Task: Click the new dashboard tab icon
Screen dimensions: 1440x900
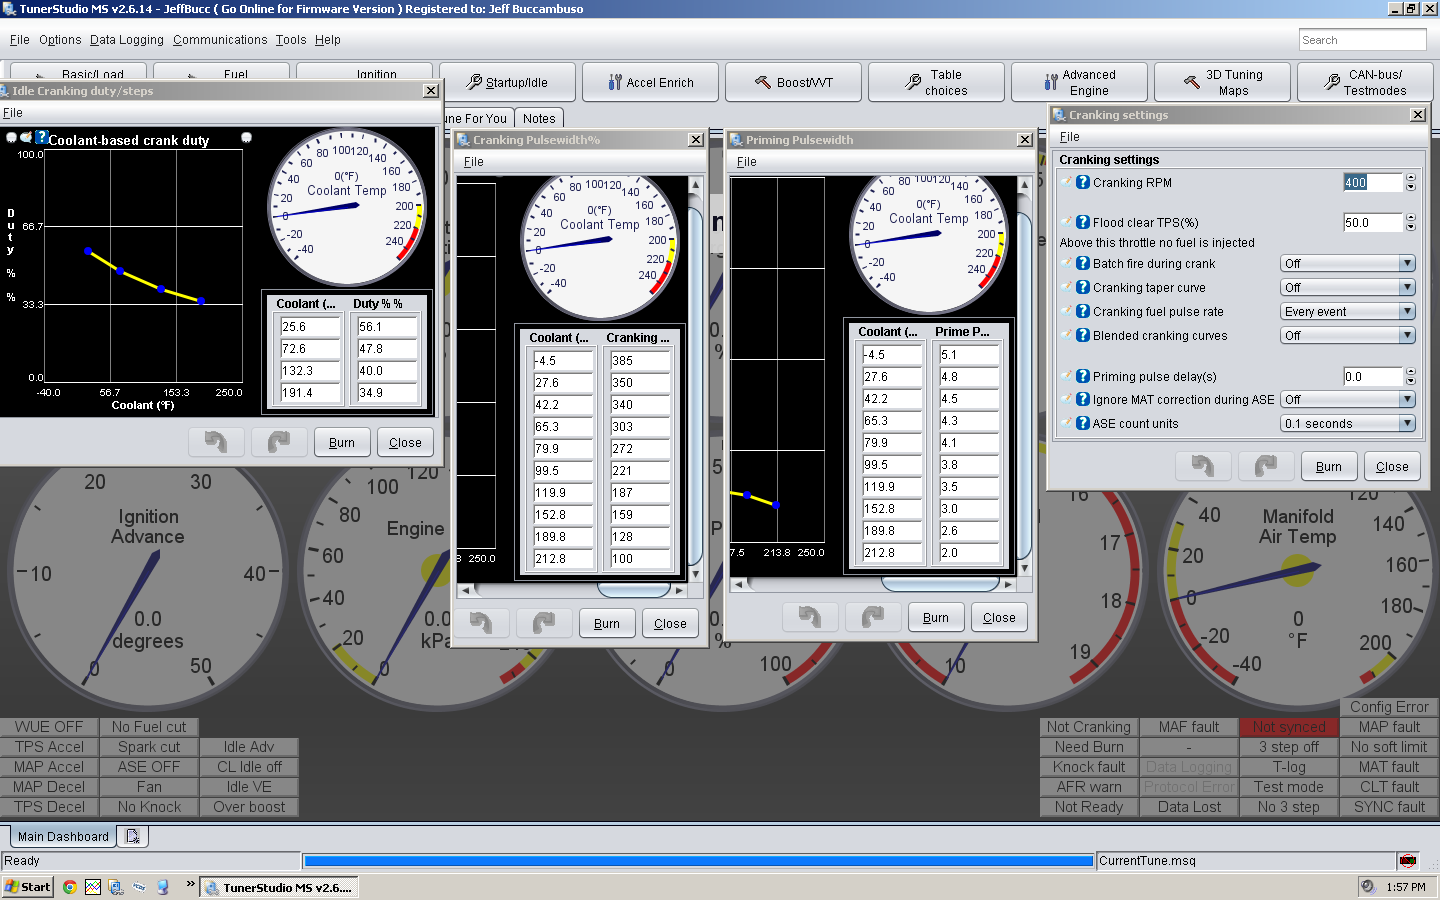Action: coord(132,836)
